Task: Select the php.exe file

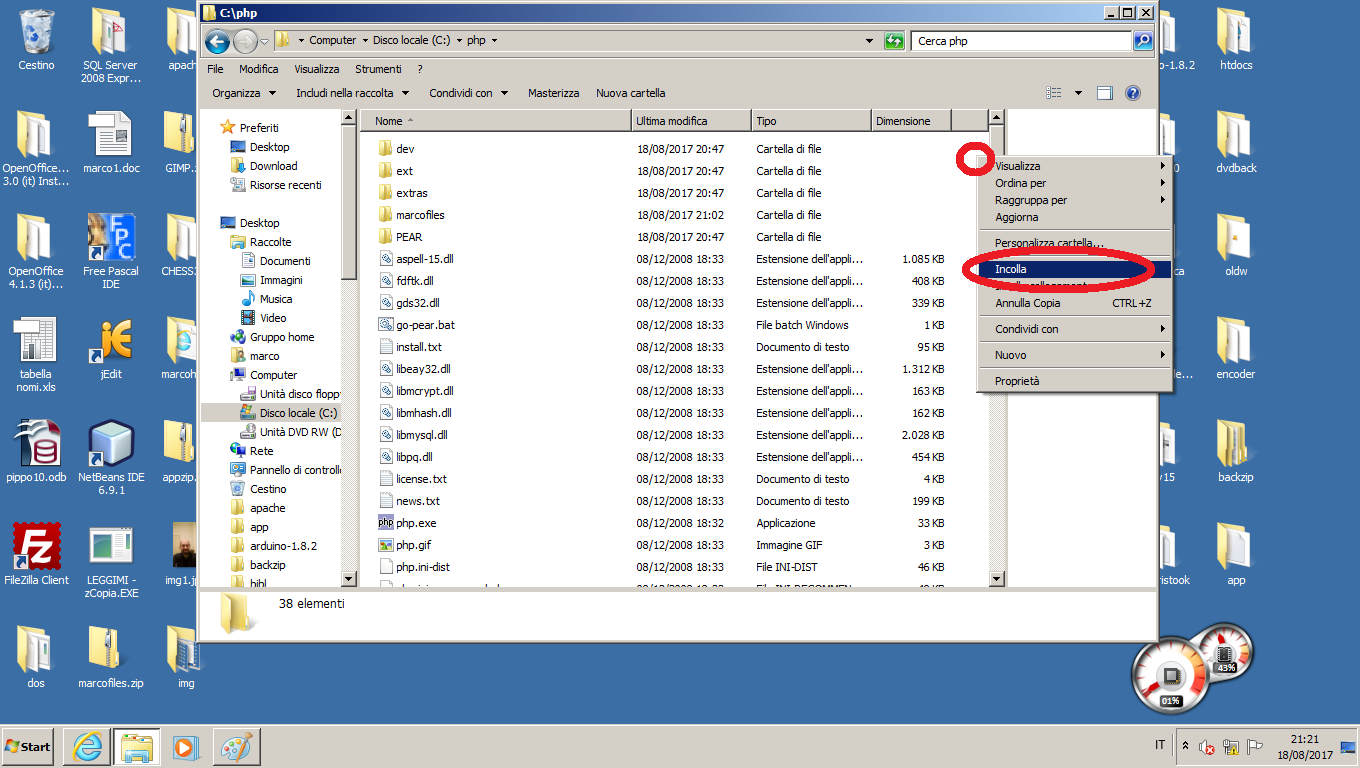Action: [x=415, y=523]
